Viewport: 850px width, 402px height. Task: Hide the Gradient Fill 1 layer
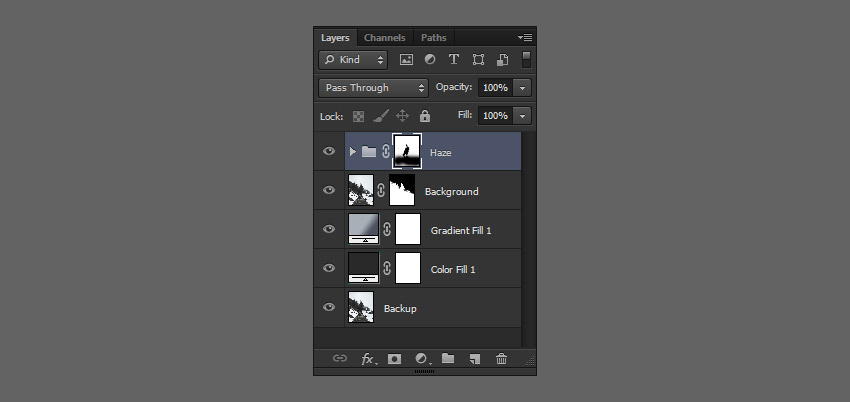329,229
